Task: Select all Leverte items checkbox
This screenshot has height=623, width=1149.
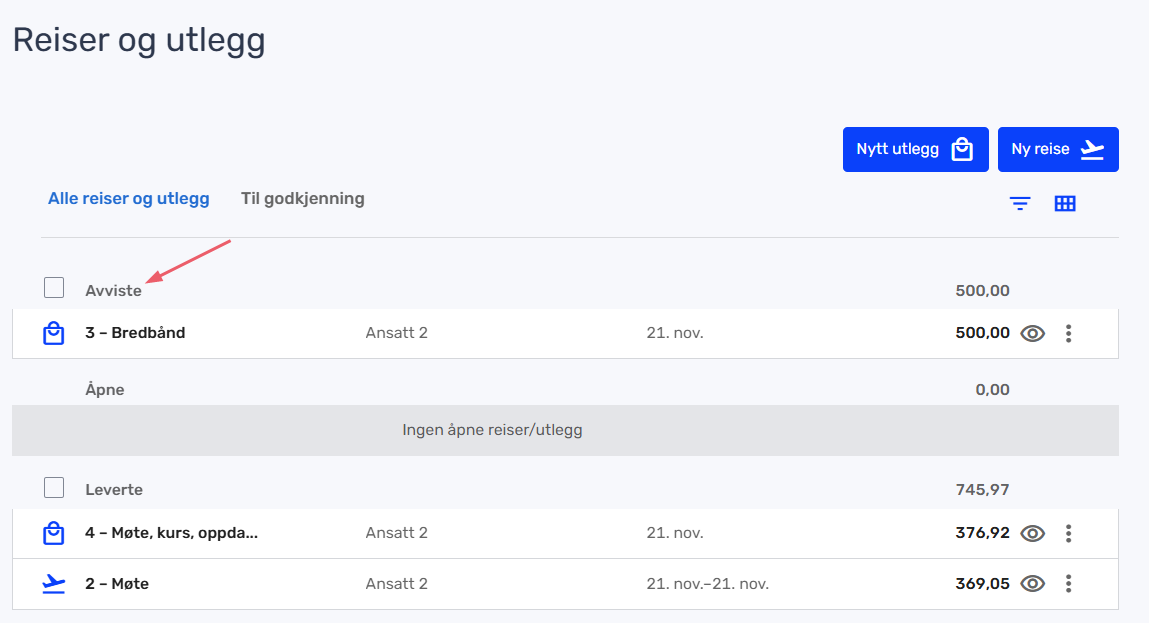Action: click(x=54, y=488)
